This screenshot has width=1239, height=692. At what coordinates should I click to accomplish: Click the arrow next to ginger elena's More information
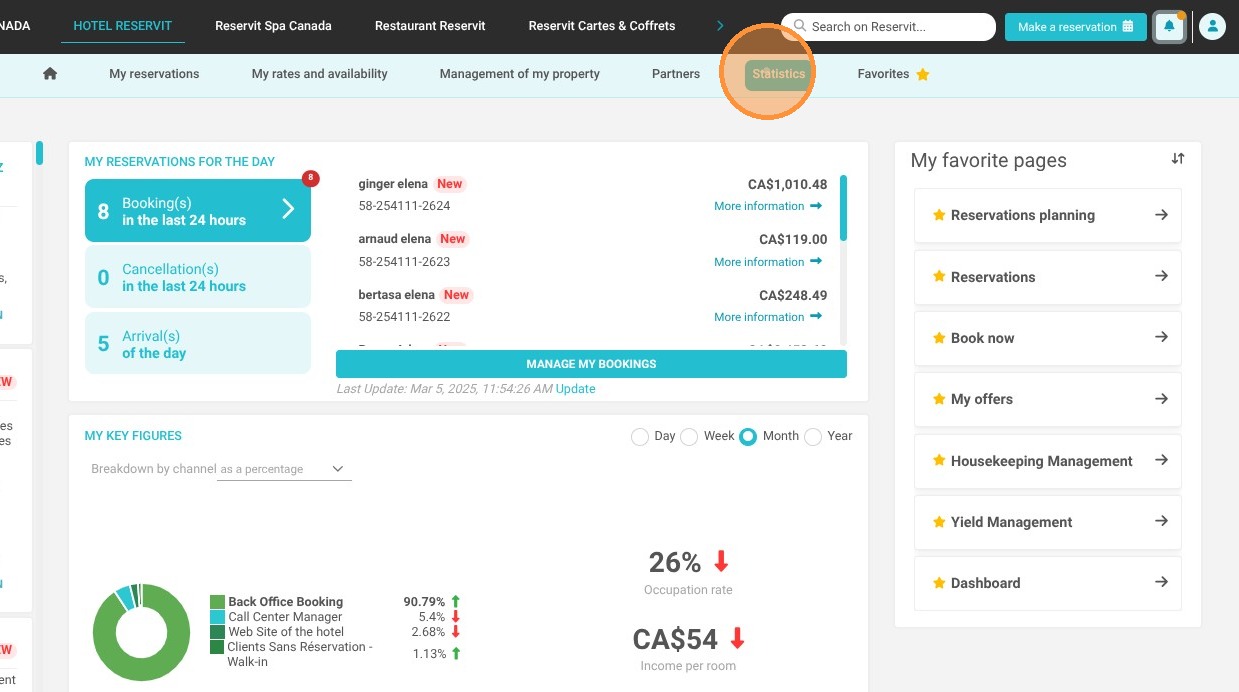coord(816,206)
